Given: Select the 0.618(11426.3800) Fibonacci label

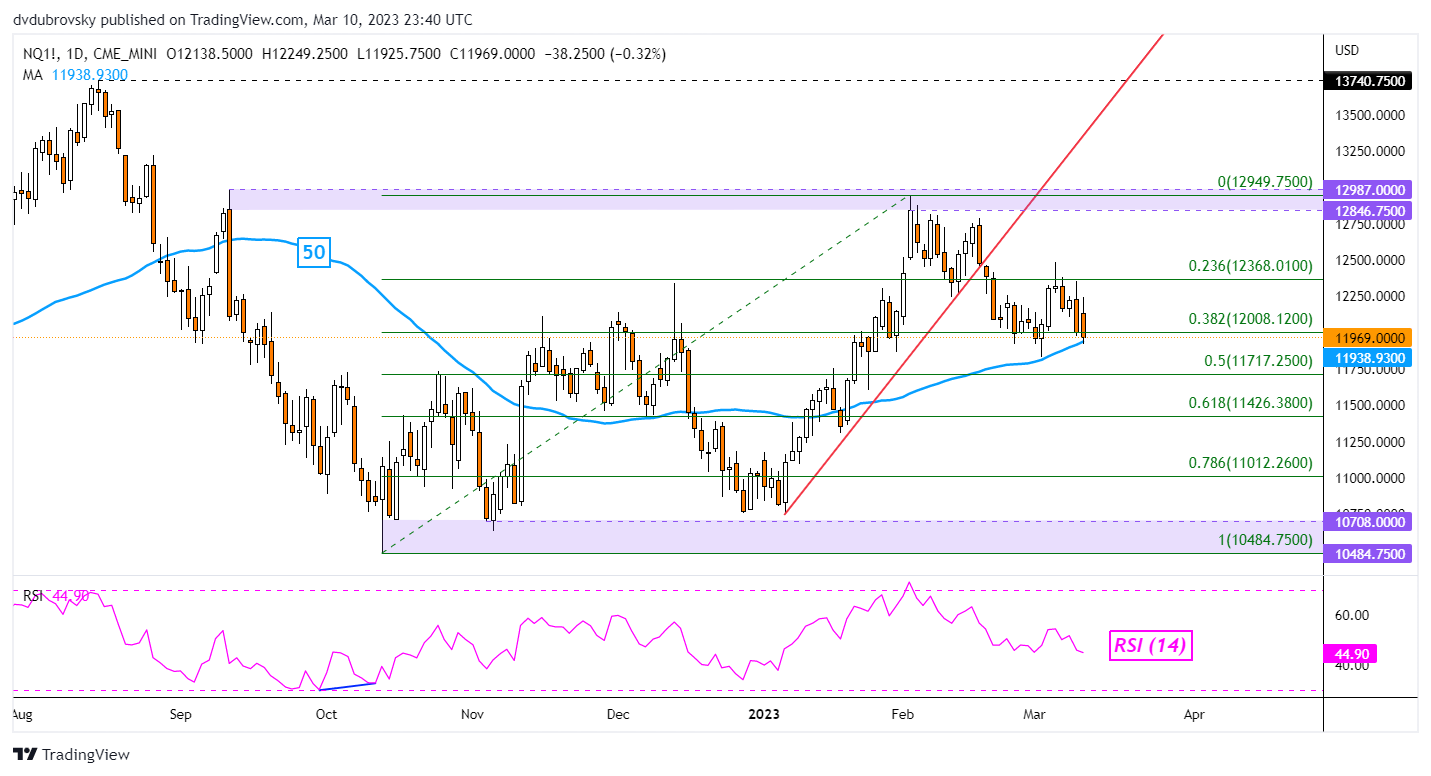Looking at the screenshot, I should pos(1249,403).
